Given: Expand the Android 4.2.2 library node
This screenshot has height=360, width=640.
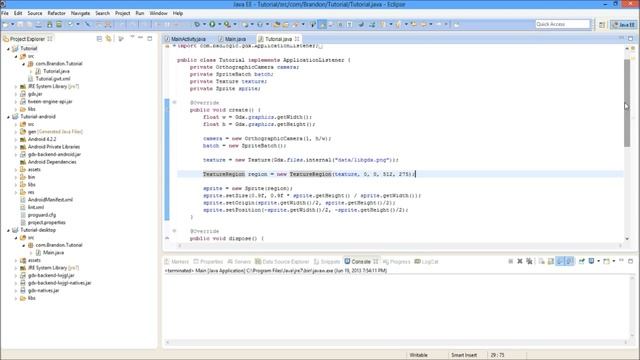Looking at the screenshot, I should (16, 140).
